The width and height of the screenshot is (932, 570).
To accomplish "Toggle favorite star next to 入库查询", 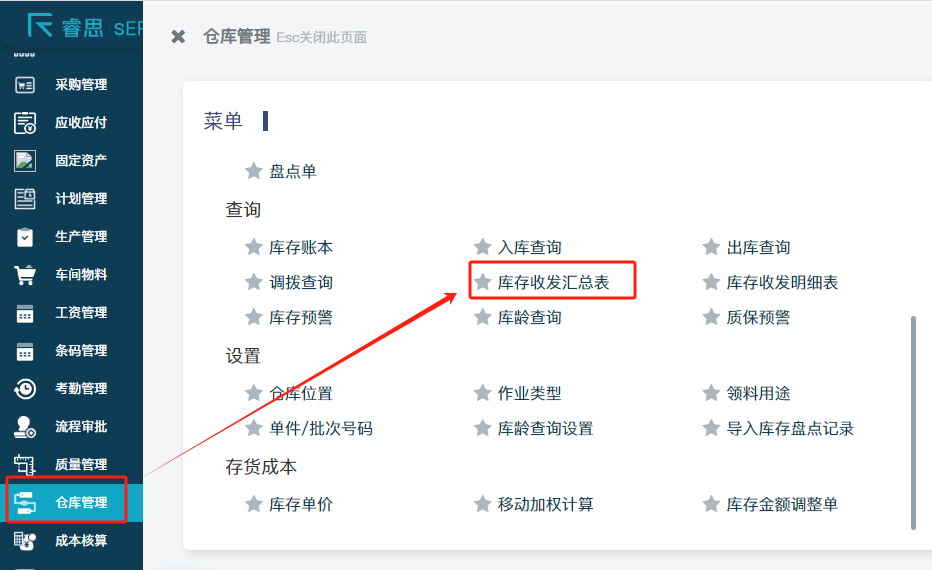I will 483,247.
